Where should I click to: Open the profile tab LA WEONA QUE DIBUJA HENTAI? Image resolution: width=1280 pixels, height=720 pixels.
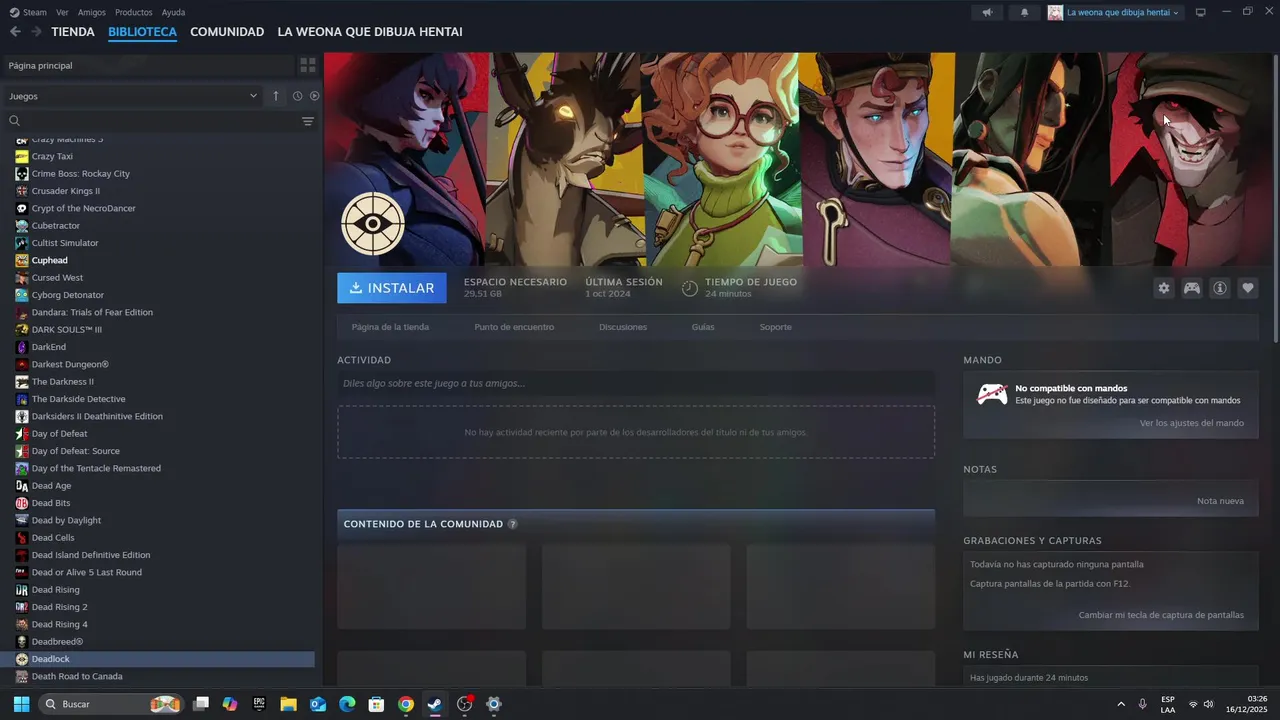point(370,32)
